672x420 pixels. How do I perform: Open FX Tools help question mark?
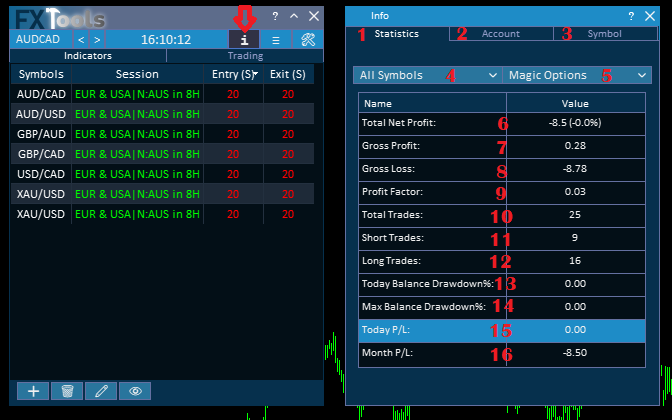tap(275, 16)
